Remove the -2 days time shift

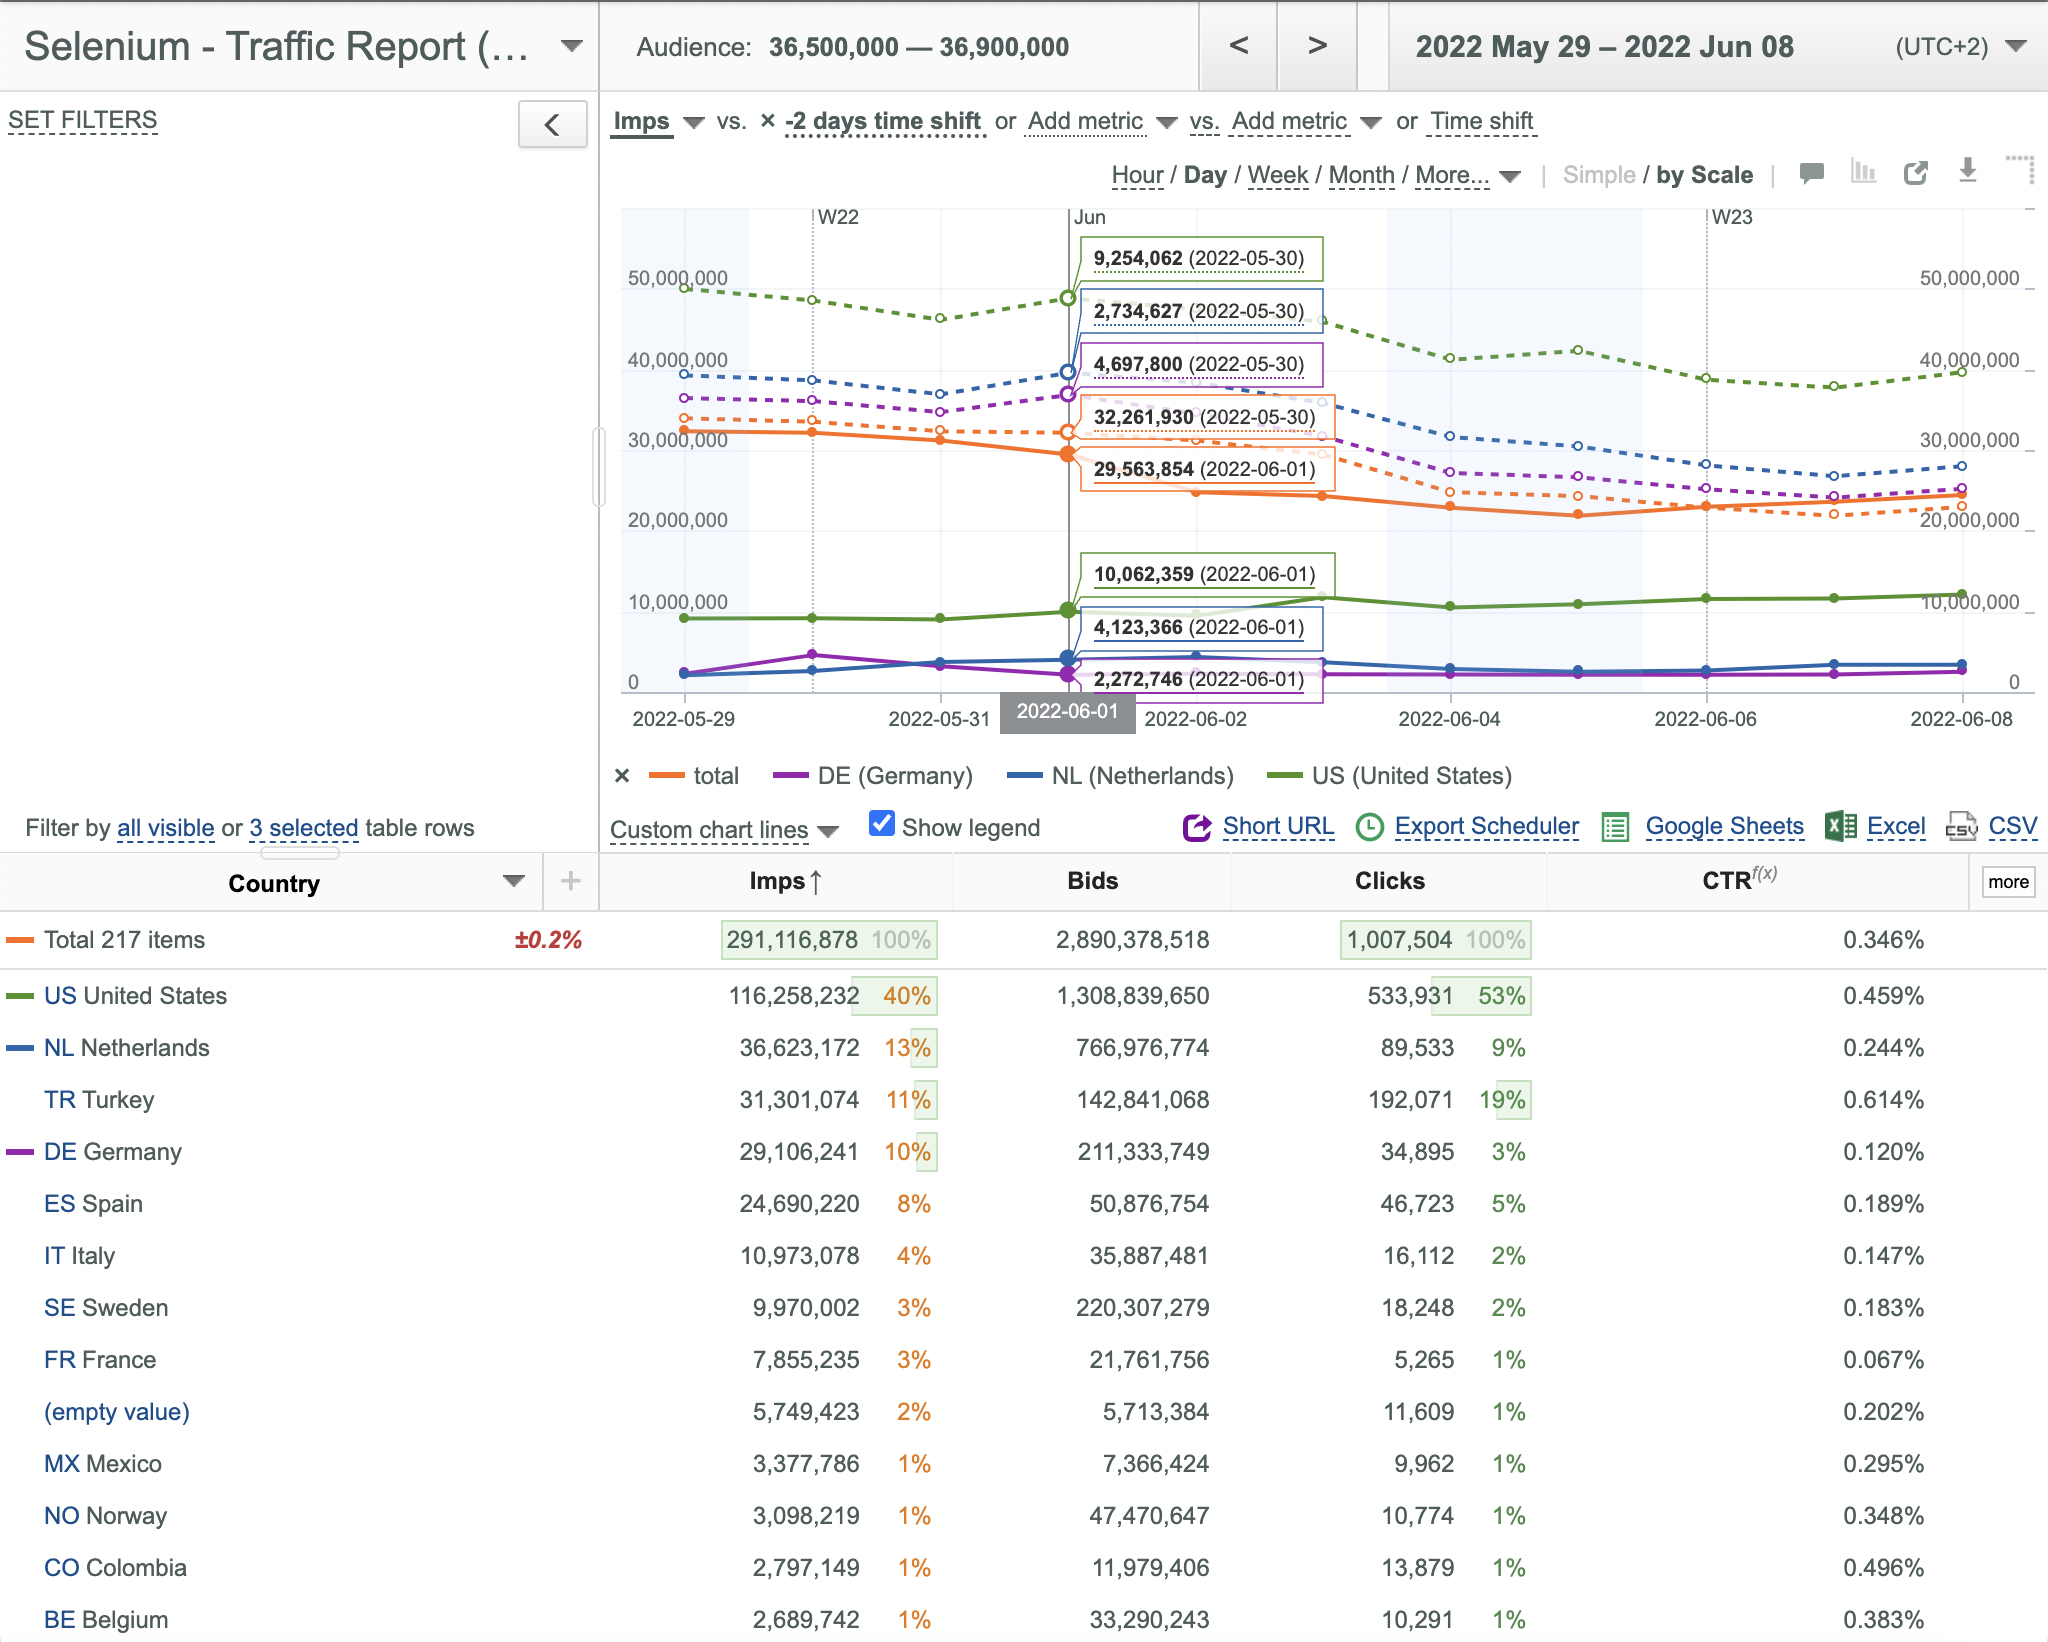click(x=767, y=121)
